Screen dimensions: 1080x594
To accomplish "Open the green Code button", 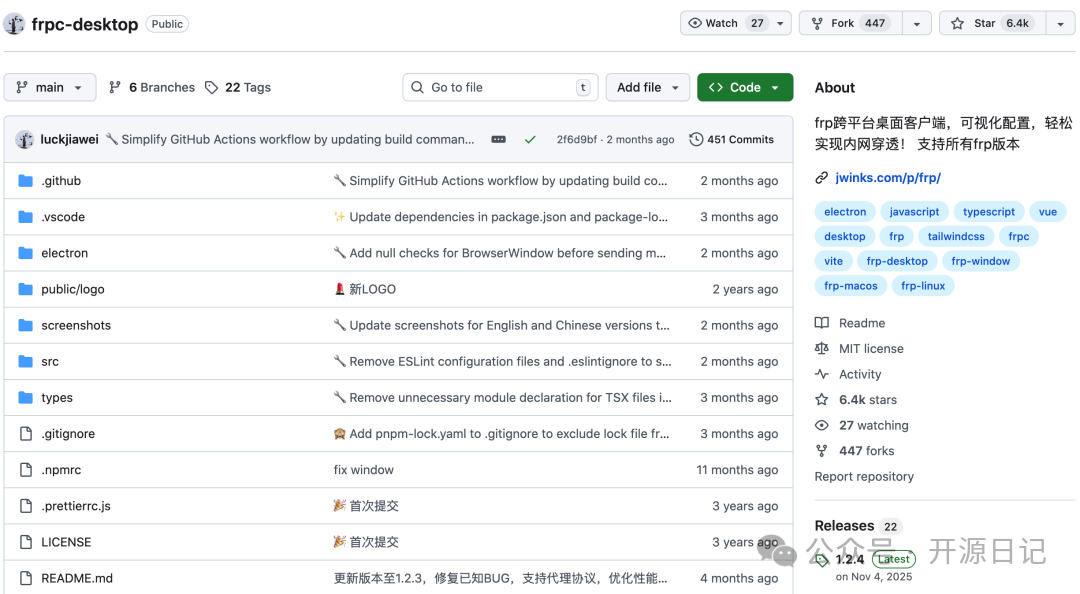I will [745, 87].
